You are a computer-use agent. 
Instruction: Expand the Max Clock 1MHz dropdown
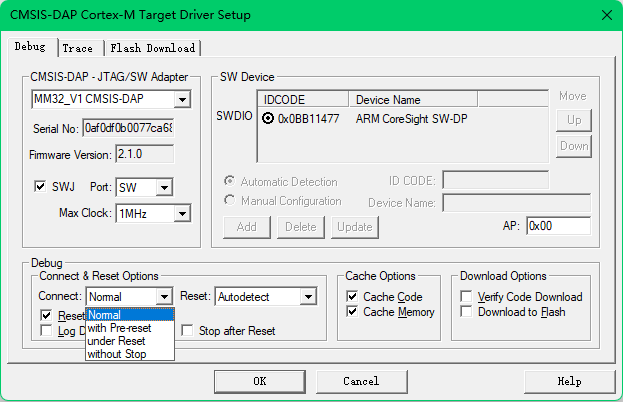(181, 213)
